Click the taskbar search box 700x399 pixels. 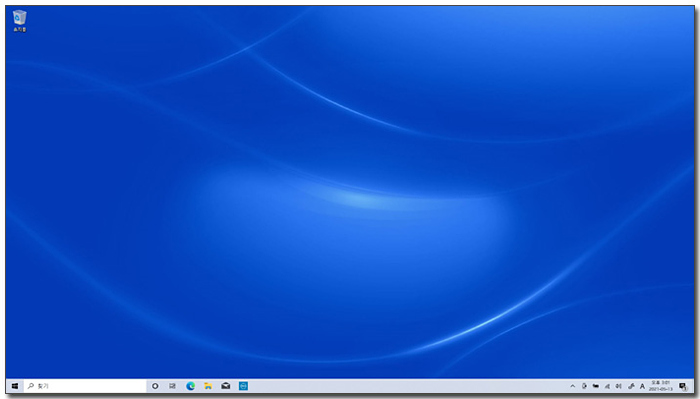tap(85, 386)
